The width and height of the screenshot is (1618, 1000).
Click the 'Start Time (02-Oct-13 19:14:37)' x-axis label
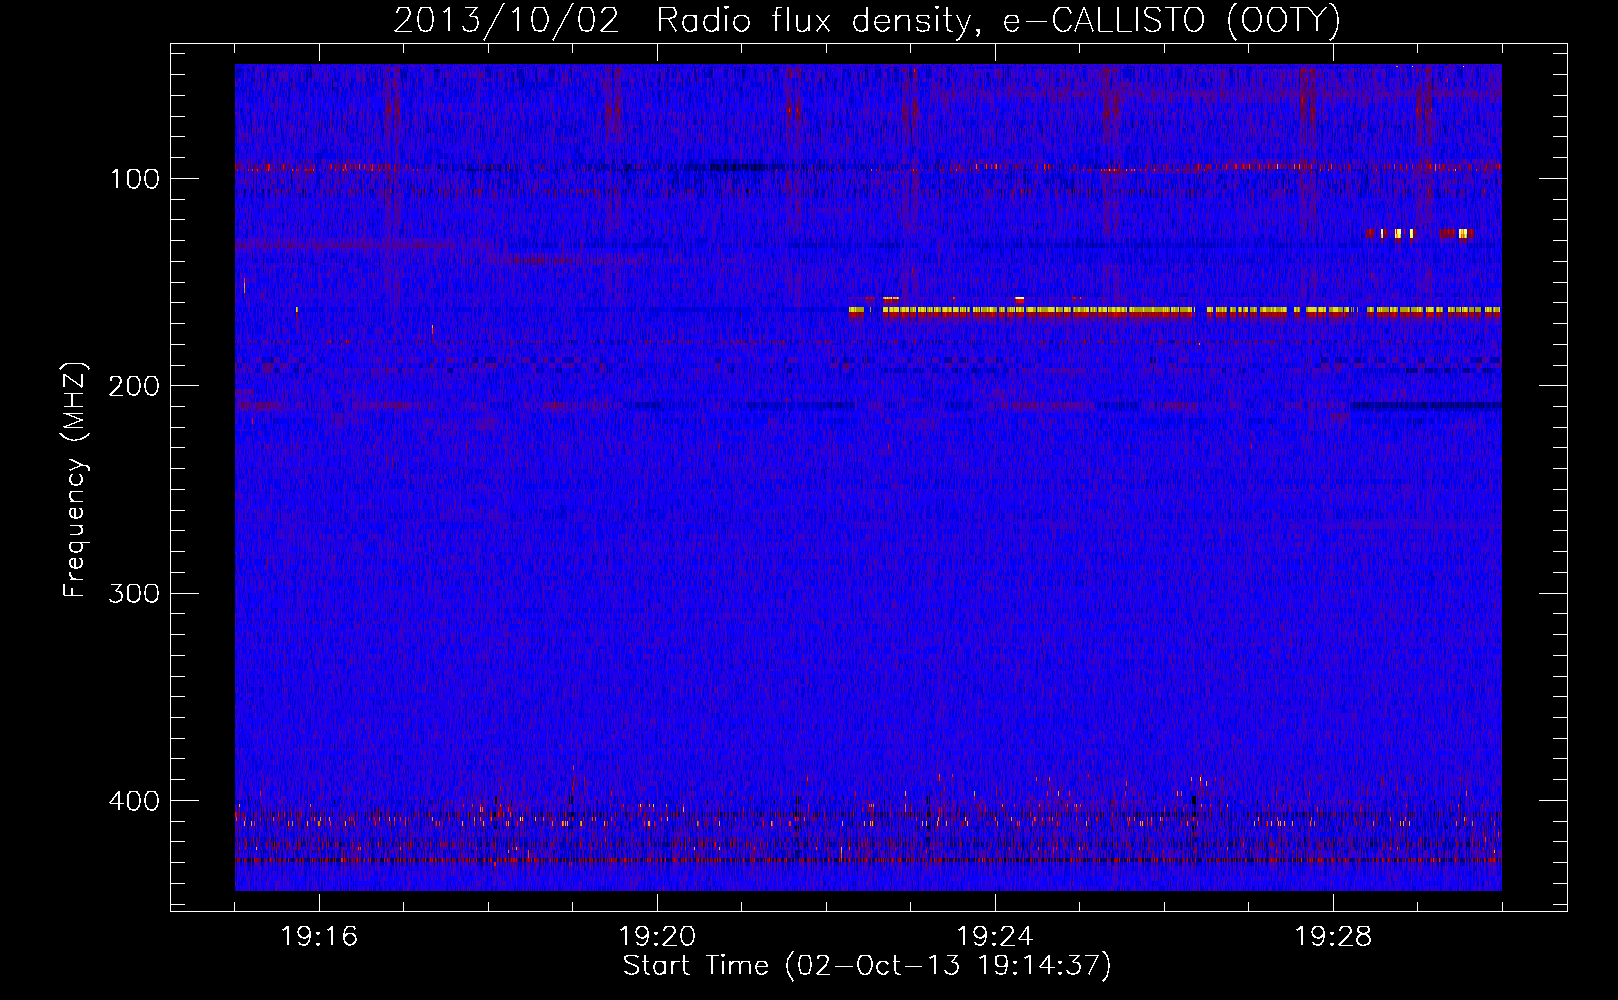point(867,966)
